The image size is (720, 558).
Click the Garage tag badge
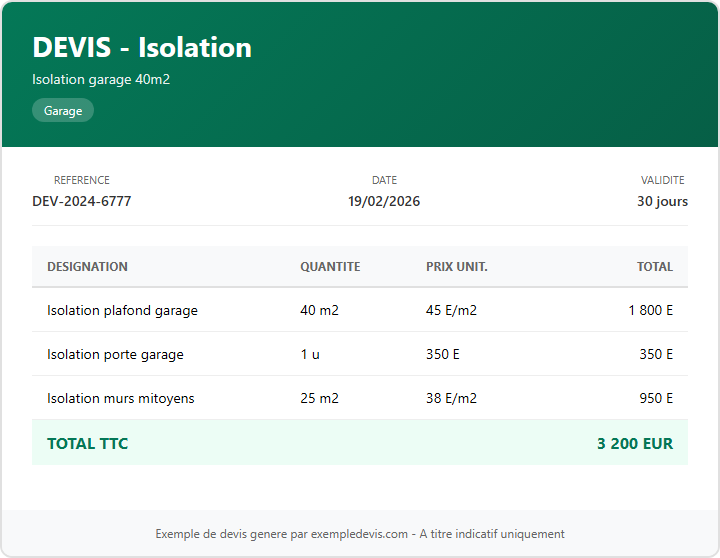(x=63, y=111)
